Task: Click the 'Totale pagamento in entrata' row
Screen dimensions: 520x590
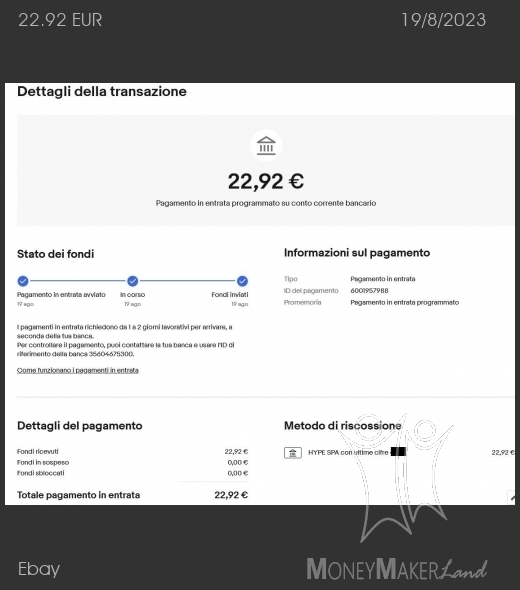Action: coord(132,495)
